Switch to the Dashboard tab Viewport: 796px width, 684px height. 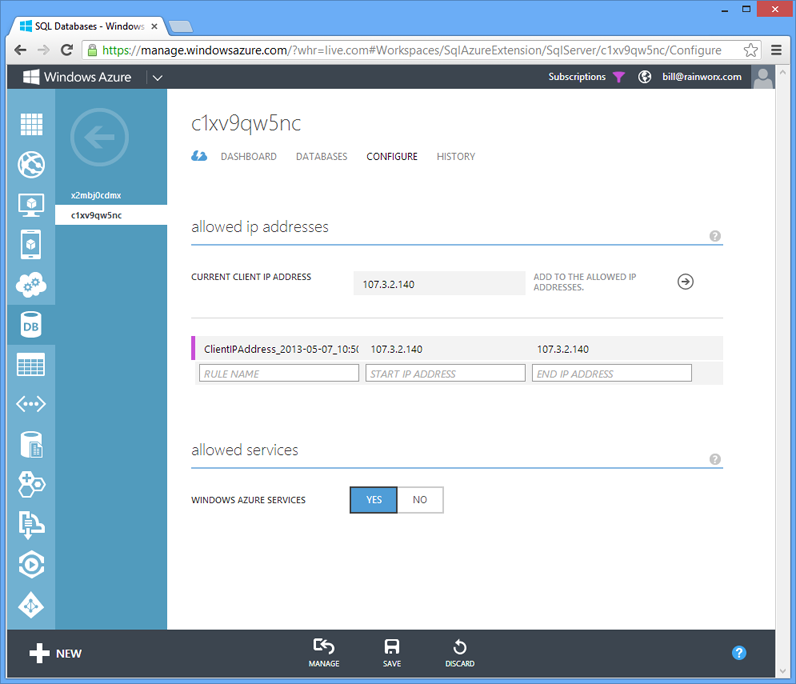click(248, 156)
